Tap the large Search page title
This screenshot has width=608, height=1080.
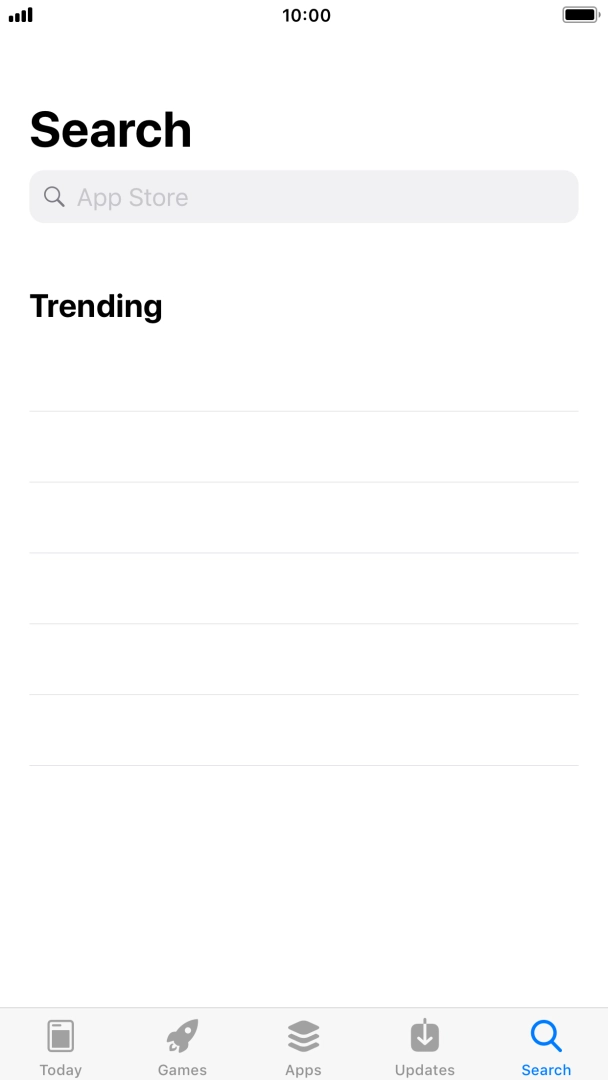[111, 130]
